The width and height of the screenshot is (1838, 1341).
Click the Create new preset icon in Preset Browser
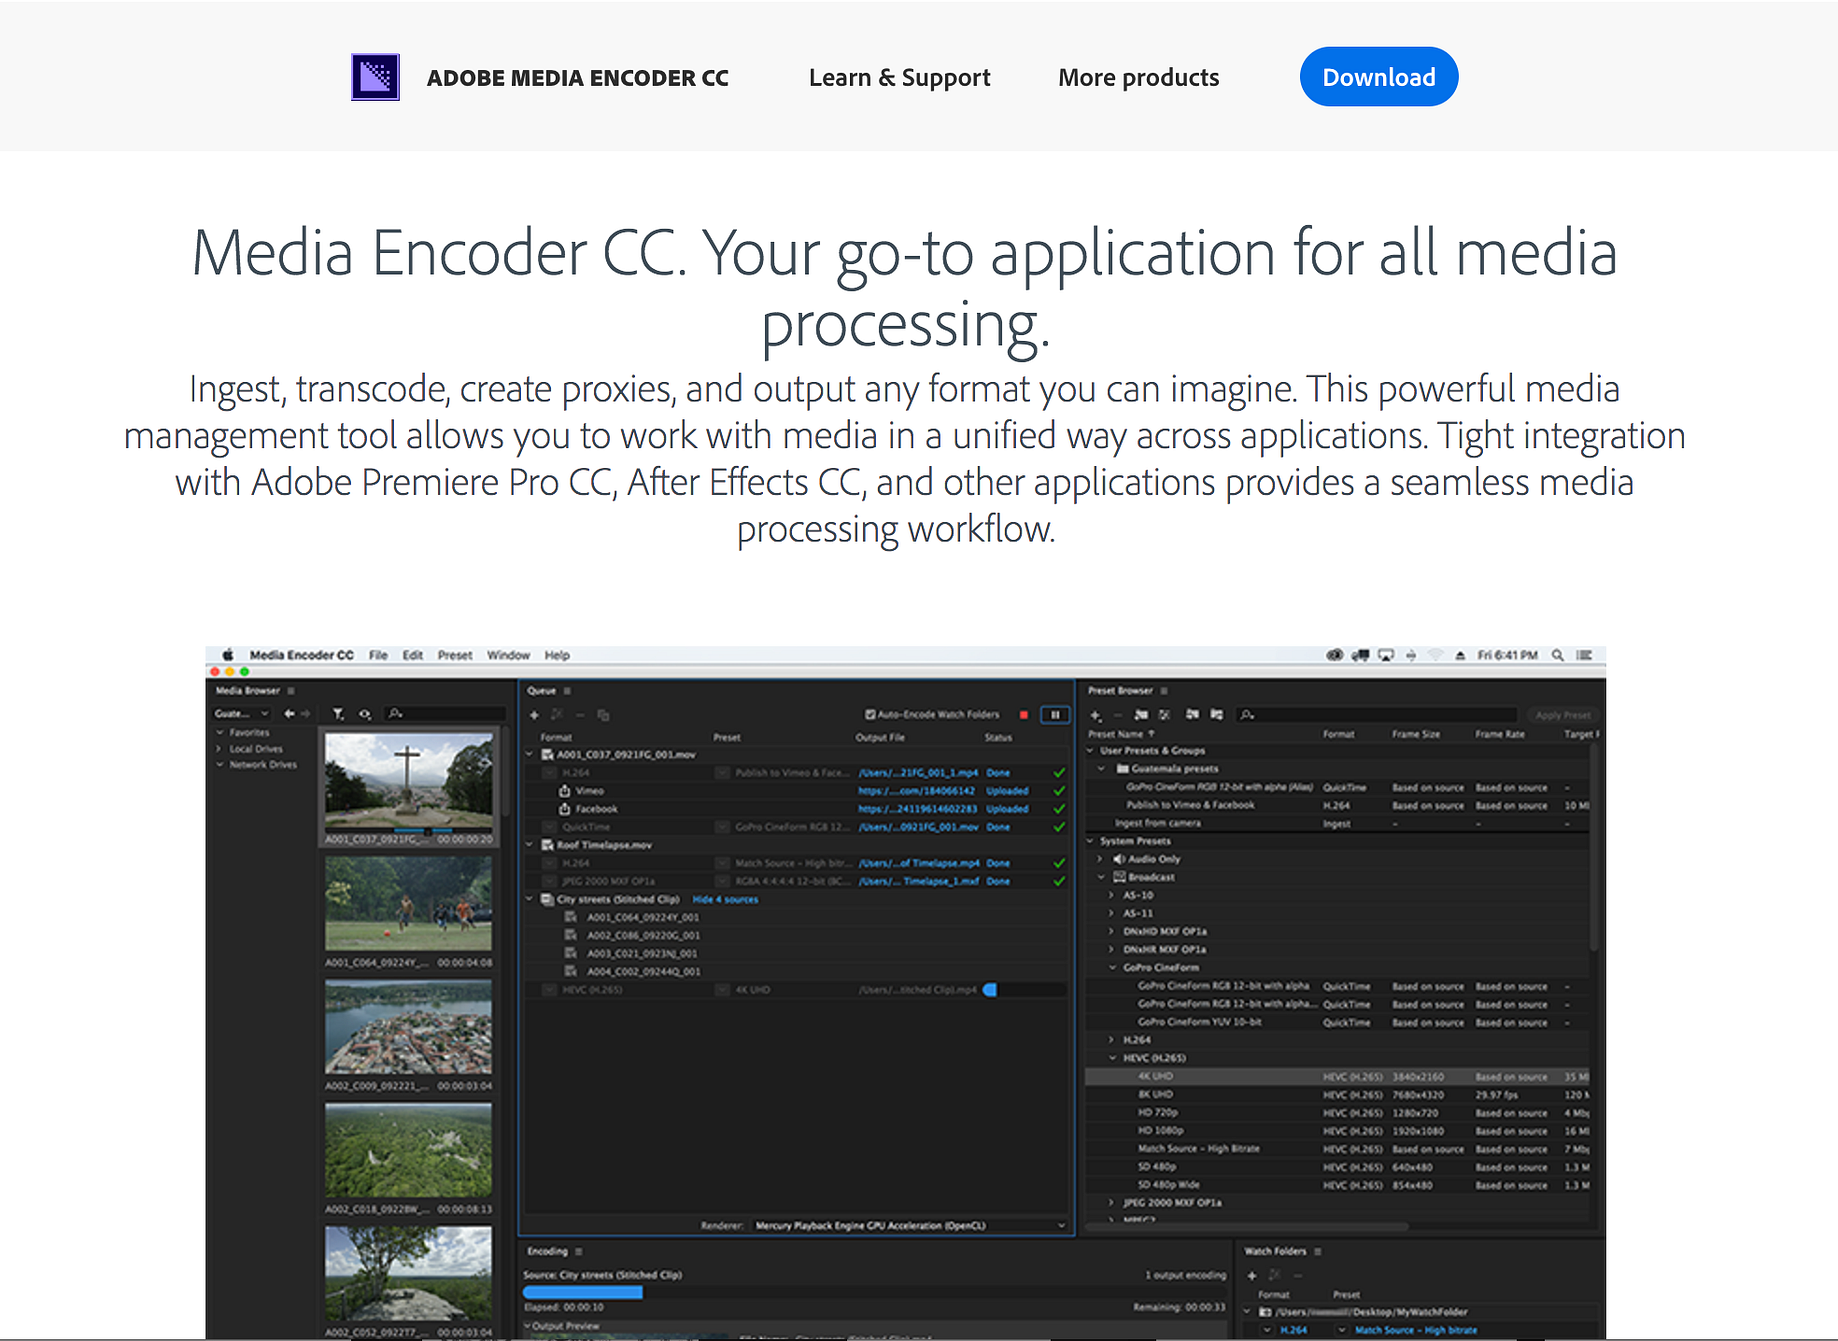point(1095,715)
